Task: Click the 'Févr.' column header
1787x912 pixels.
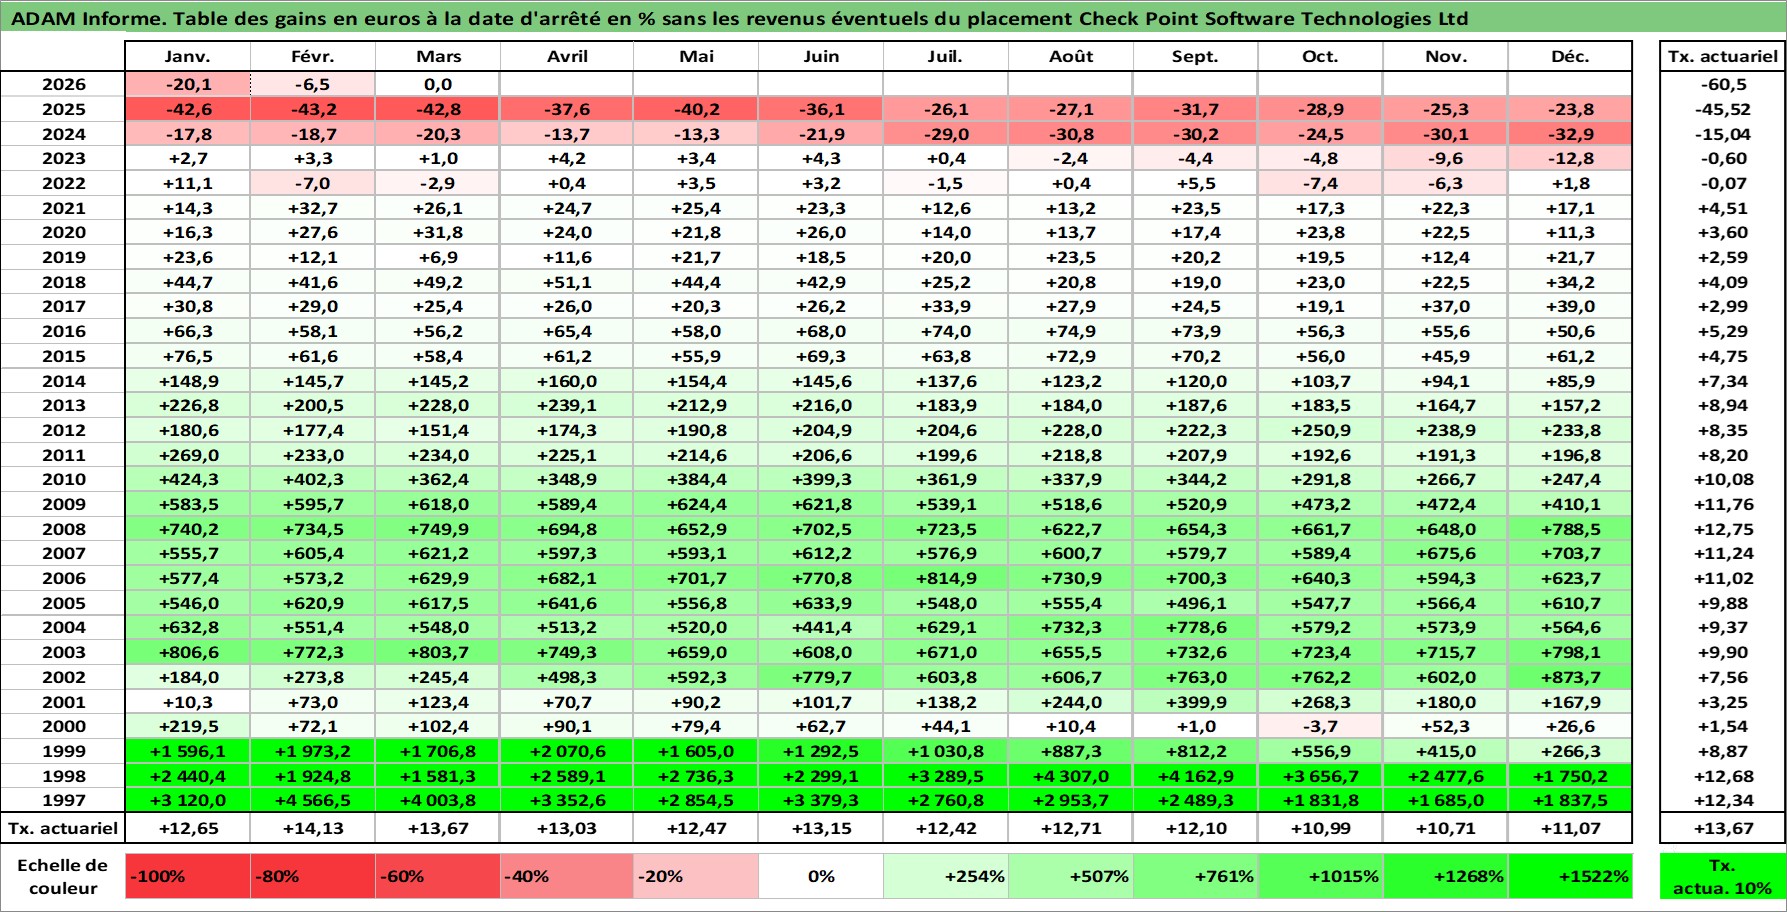Action: click(x=313, y=57)
